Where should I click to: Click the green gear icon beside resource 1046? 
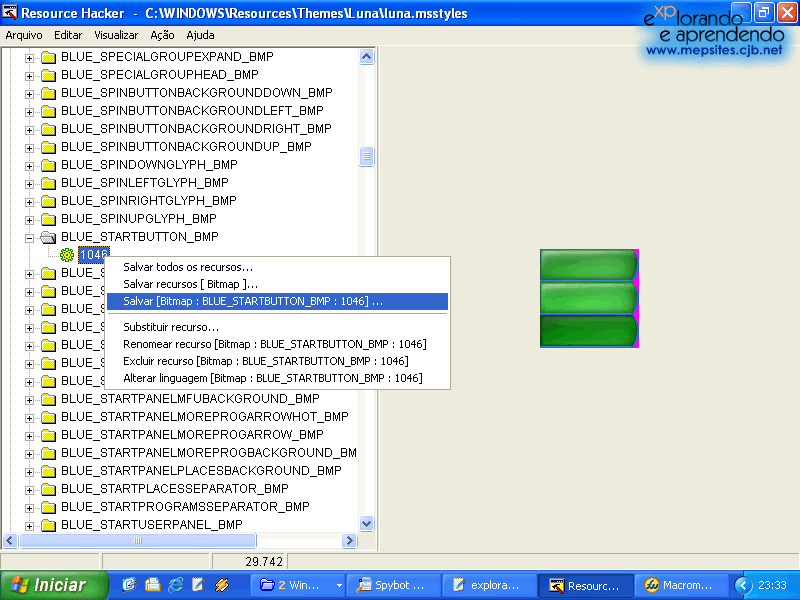67,255
